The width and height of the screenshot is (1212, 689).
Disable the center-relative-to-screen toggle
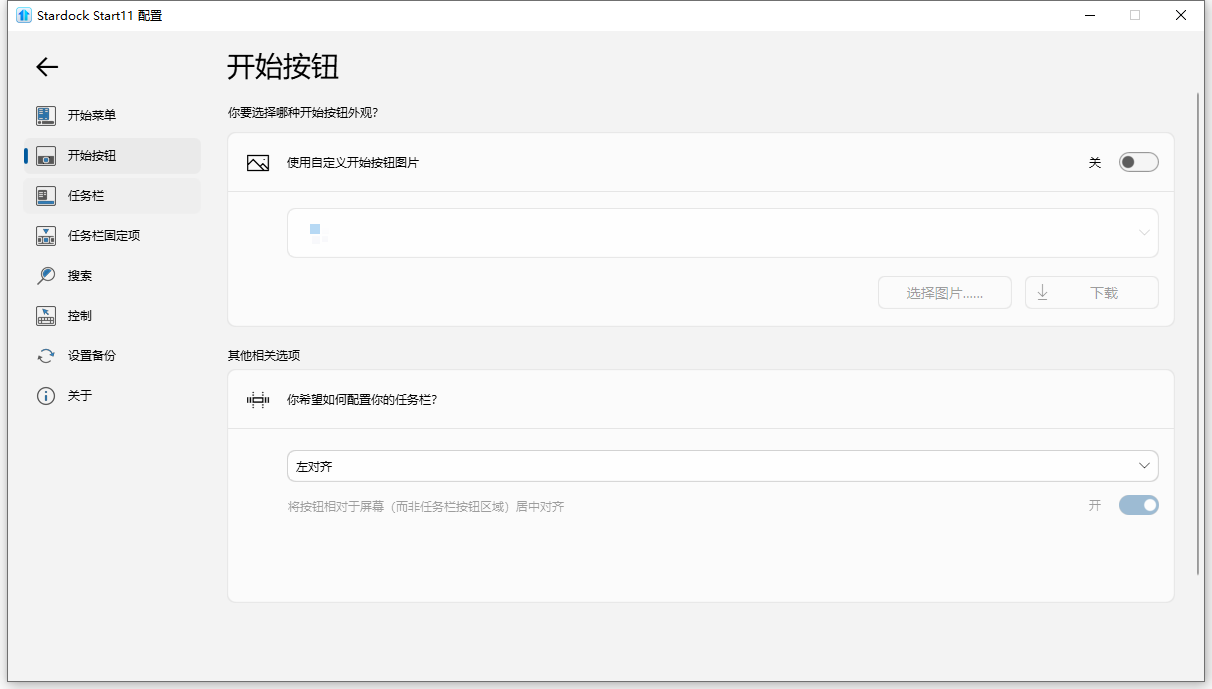click(x=1138, y=505)
